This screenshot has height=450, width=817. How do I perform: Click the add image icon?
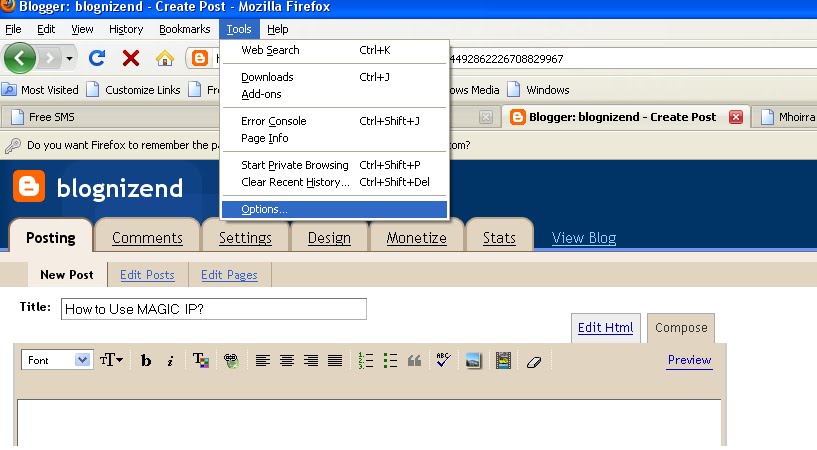[x=473, y=360]
